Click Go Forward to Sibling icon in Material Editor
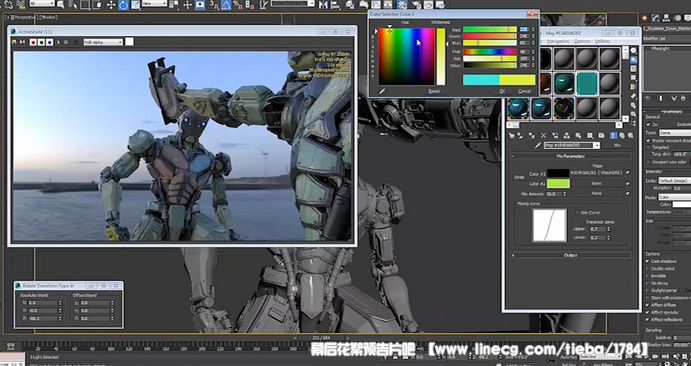The width and height of the screenshot is (691, 366). [631, 136]
